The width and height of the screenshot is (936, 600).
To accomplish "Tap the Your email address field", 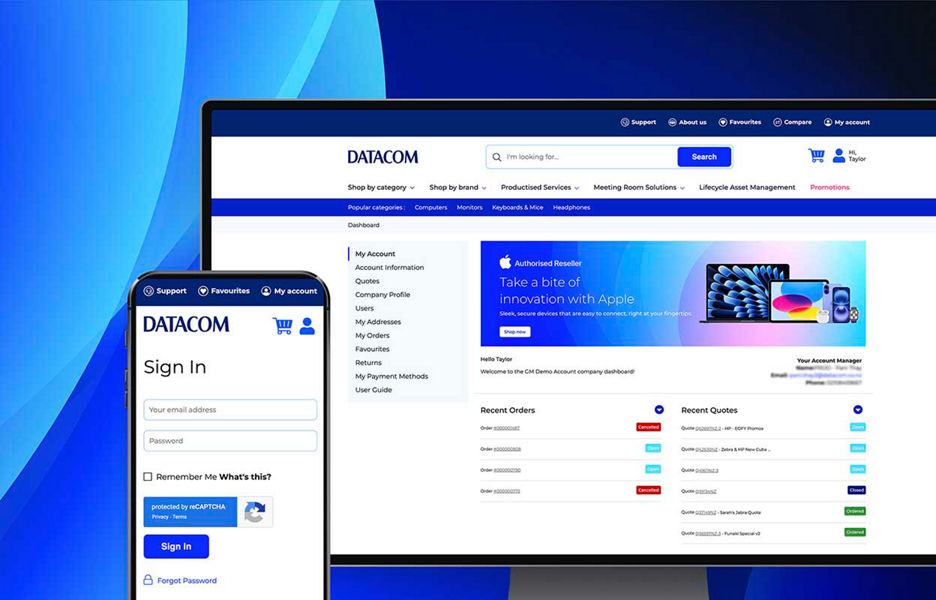I will point(230,410).
